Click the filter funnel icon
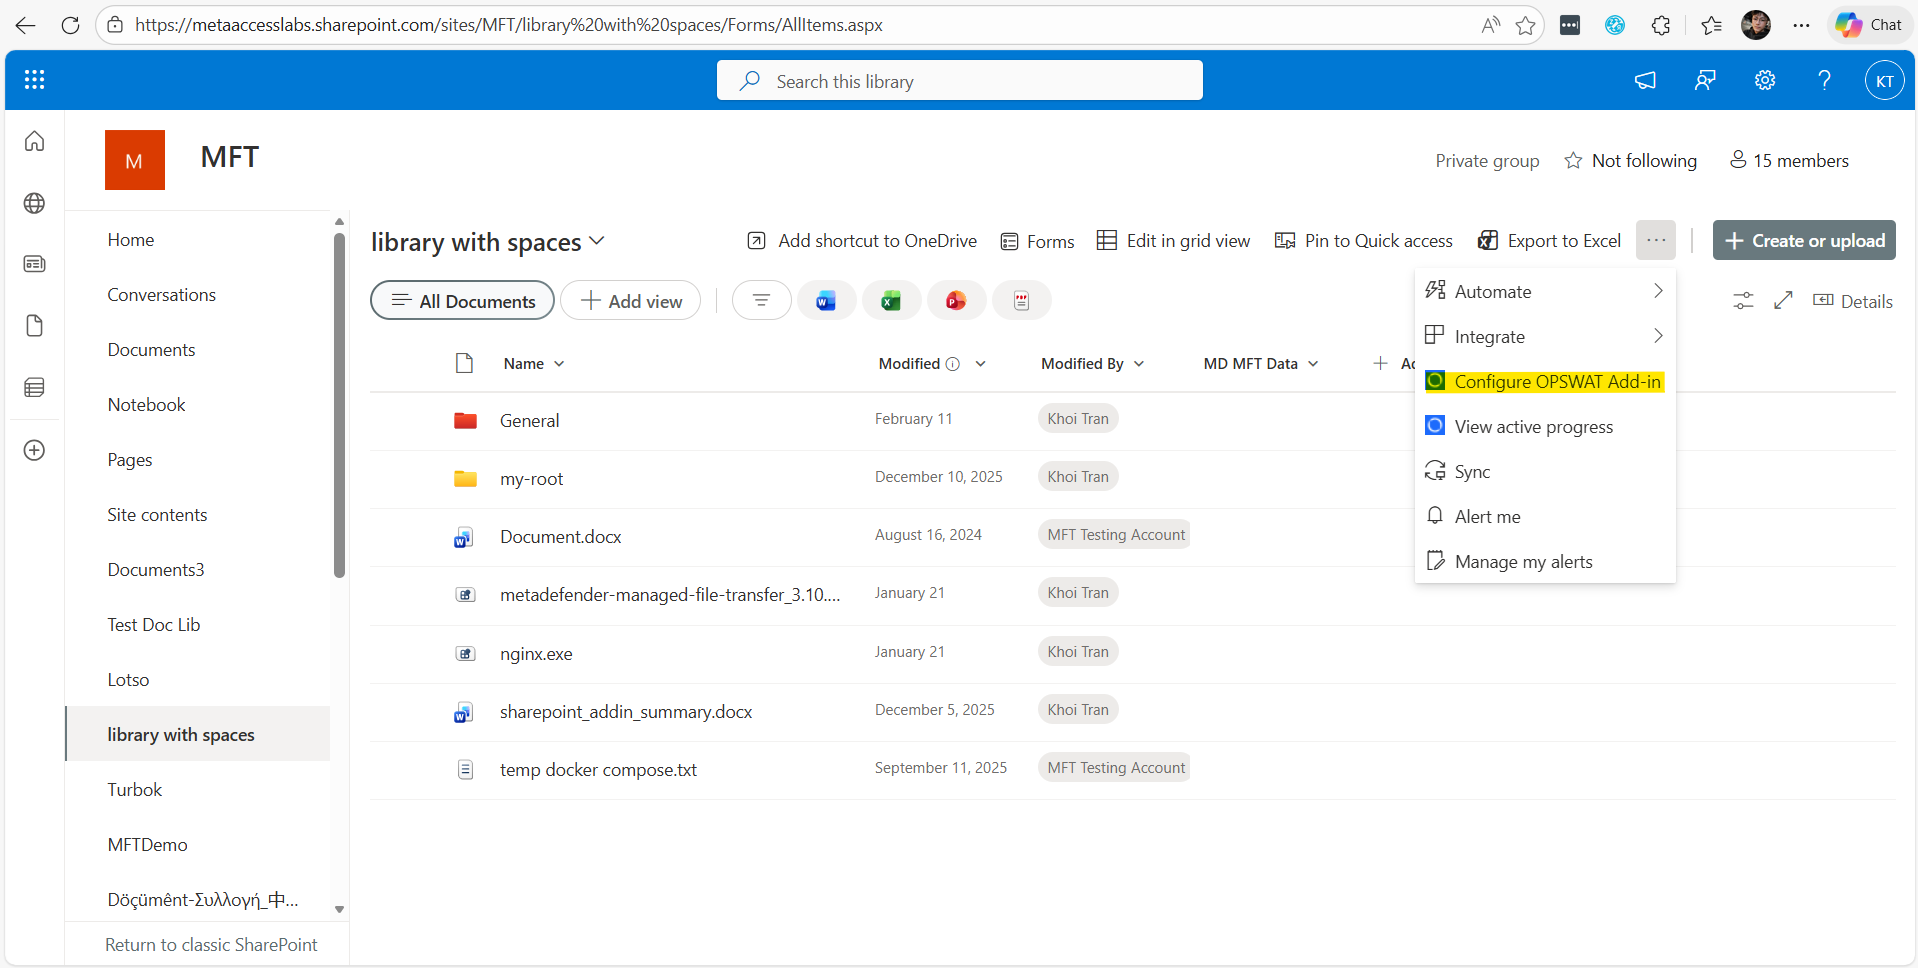 pyautogui.click(x=761, y=300)
